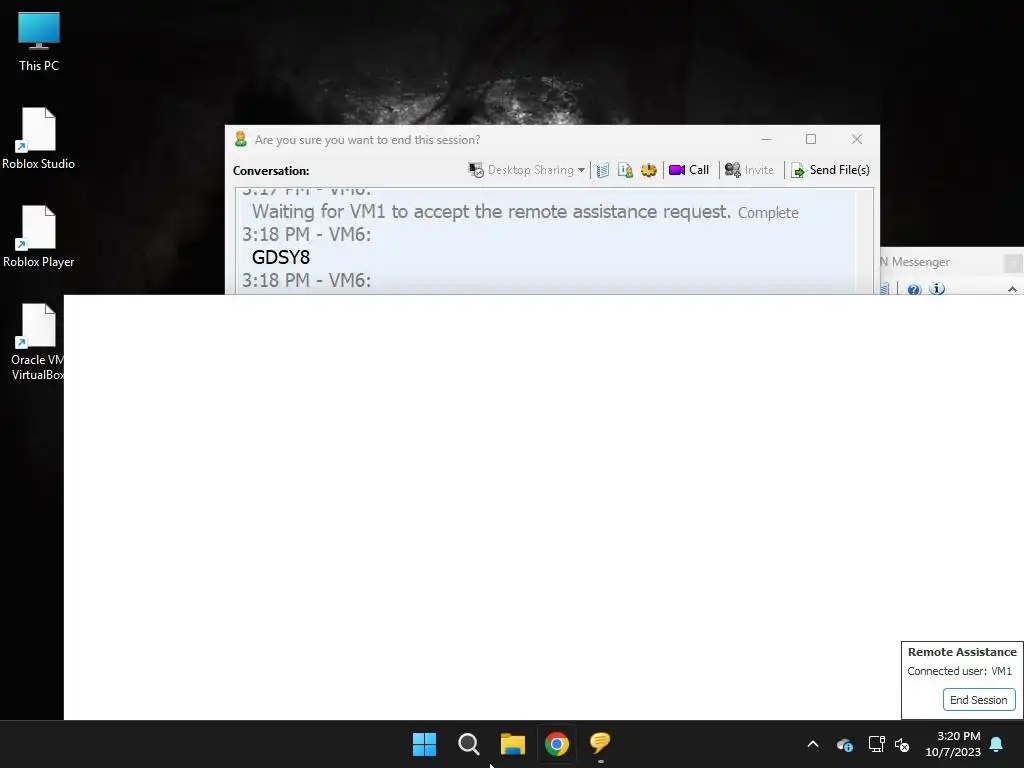
Task: Select the Oracle VM VirtualBox shortcut
Action: click(37, 342)
